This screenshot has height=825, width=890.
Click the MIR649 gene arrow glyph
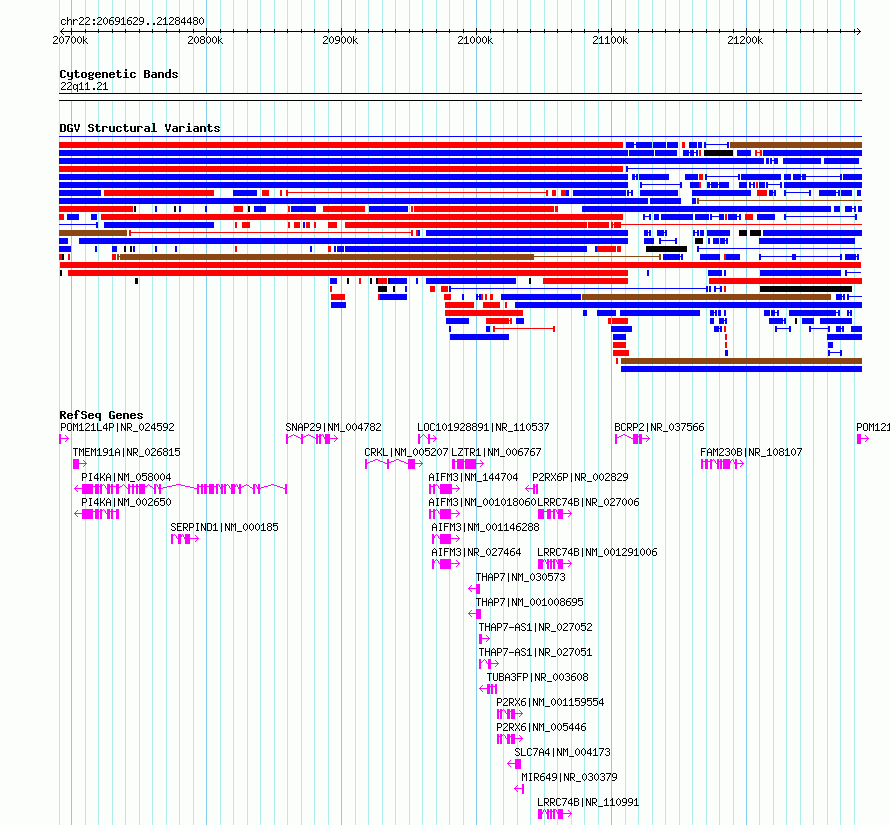coord(519,789)
